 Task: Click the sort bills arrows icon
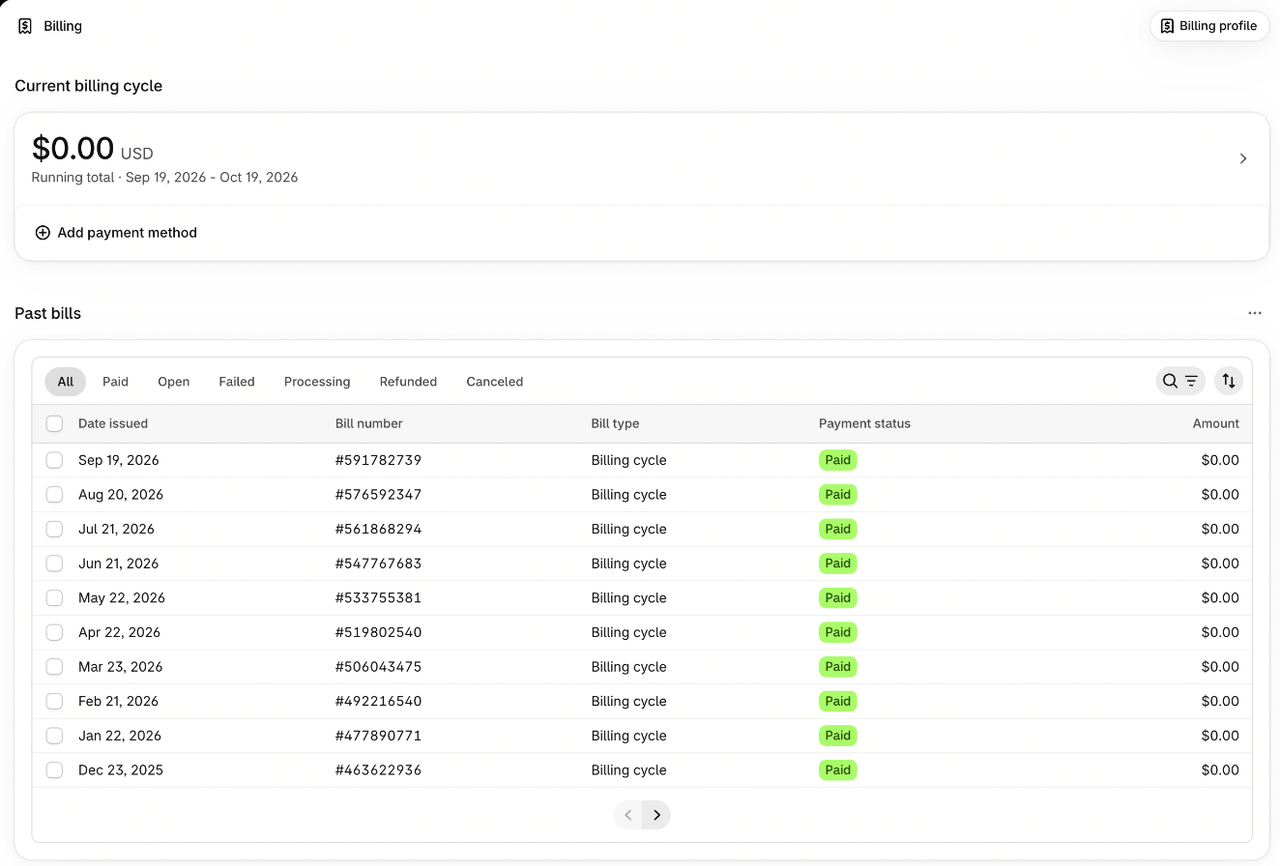[x=1229, y=381]
